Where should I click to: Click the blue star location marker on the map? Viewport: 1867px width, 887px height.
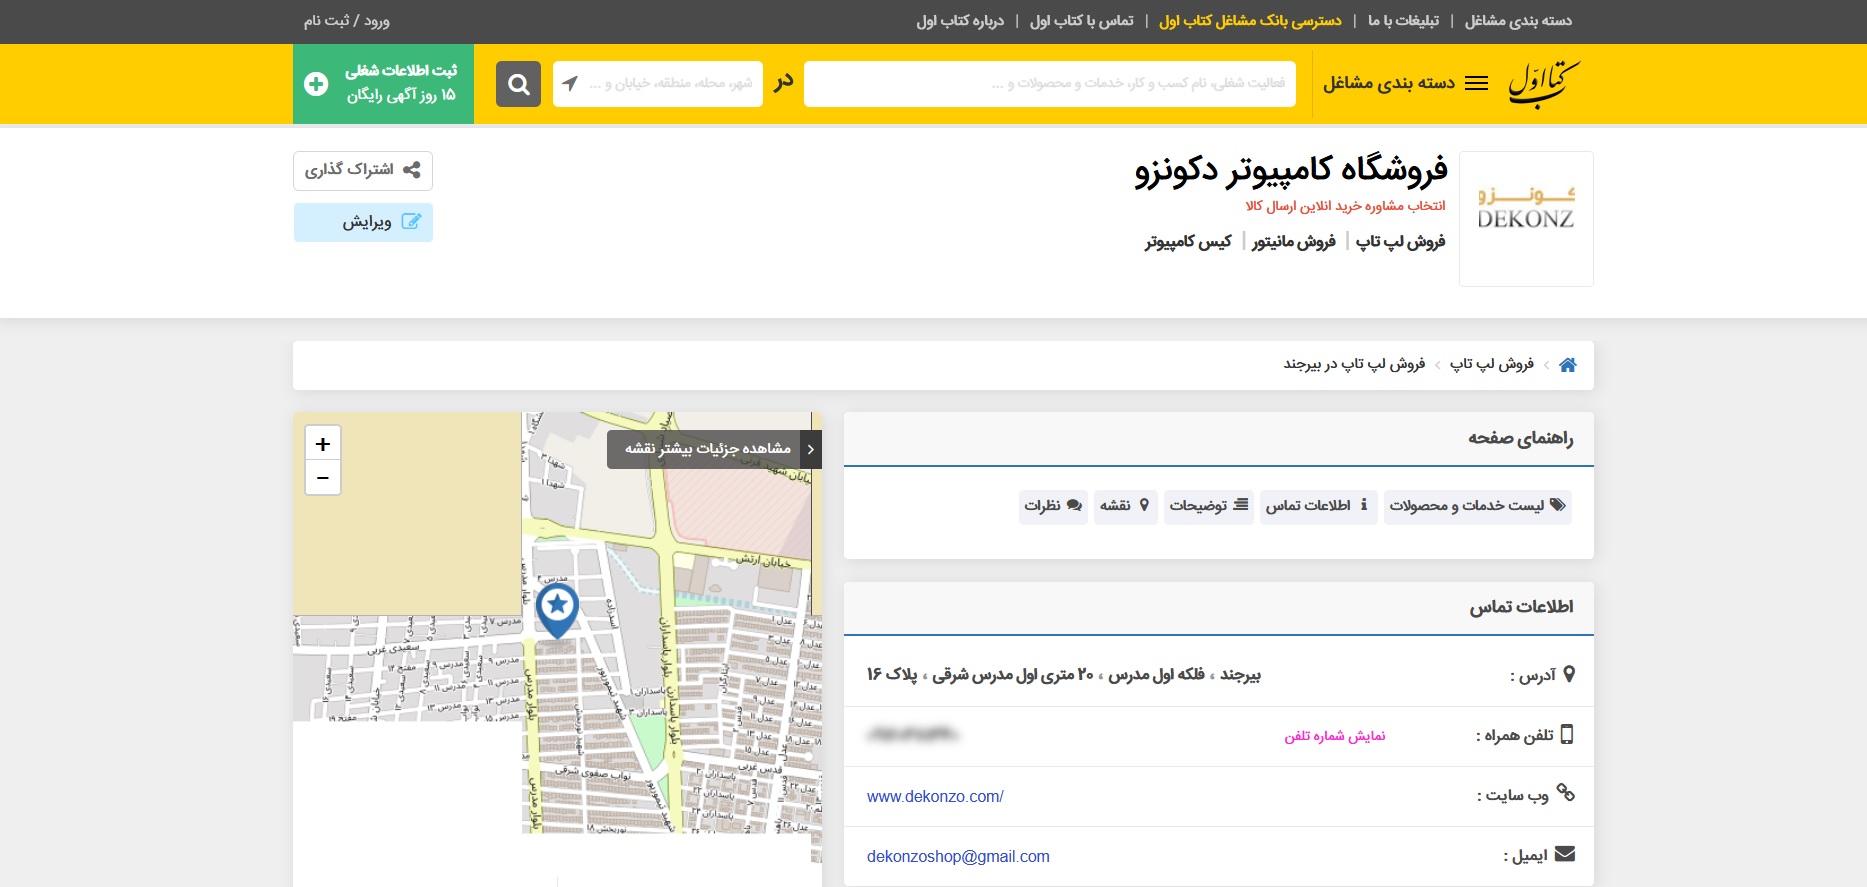click(x=557, y=610)
